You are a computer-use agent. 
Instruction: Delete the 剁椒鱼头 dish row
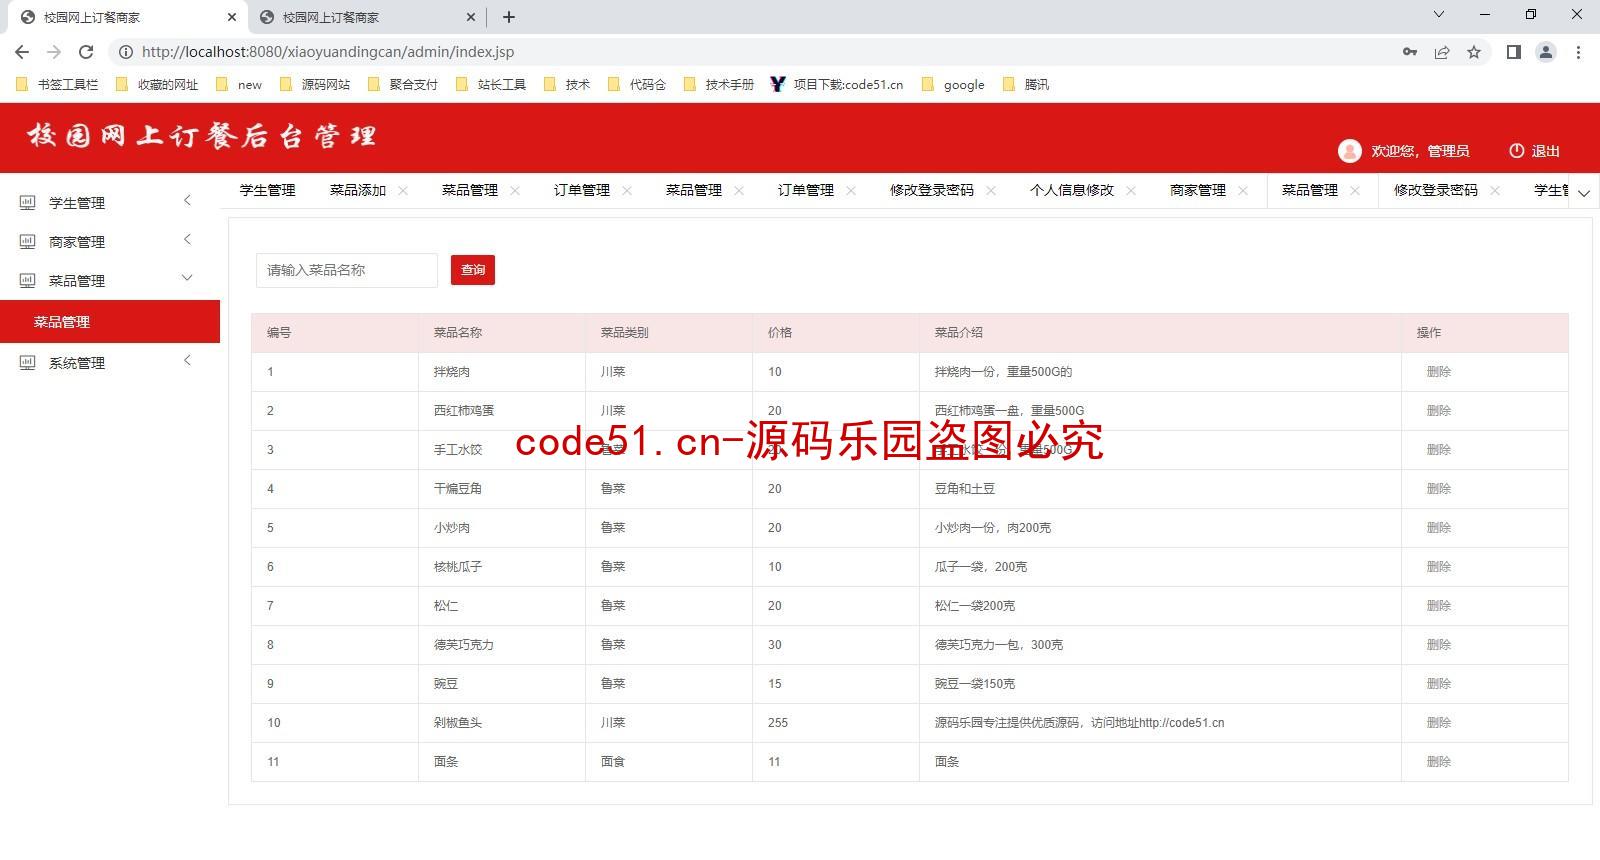tap(1439, 723)
